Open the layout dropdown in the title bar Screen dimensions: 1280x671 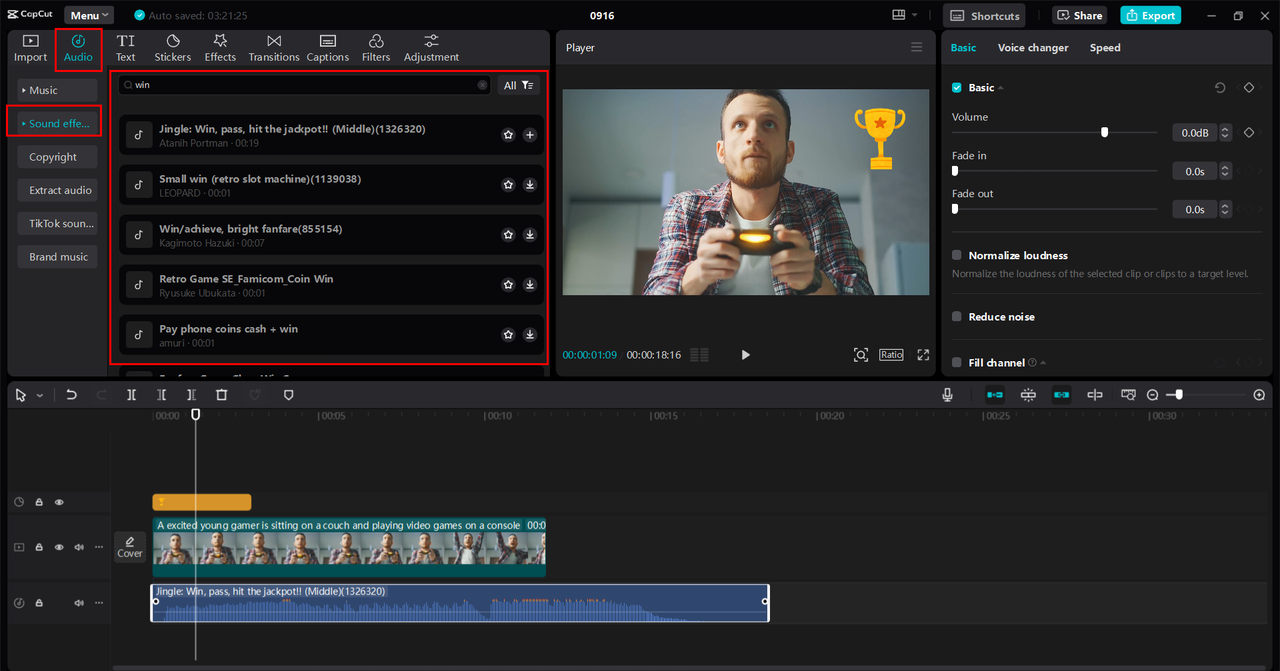904,15
